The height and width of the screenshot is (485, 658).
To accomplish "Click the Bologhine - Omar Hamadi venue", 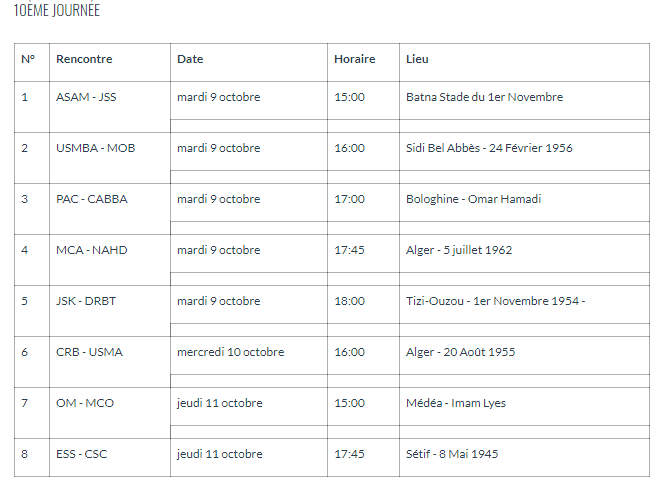I will [473, 199].
